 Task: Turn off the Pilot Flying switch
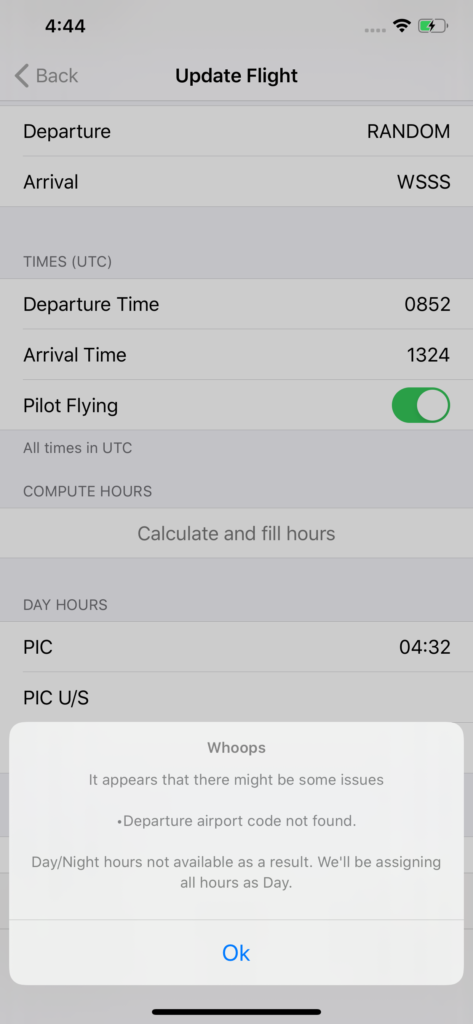421,405
